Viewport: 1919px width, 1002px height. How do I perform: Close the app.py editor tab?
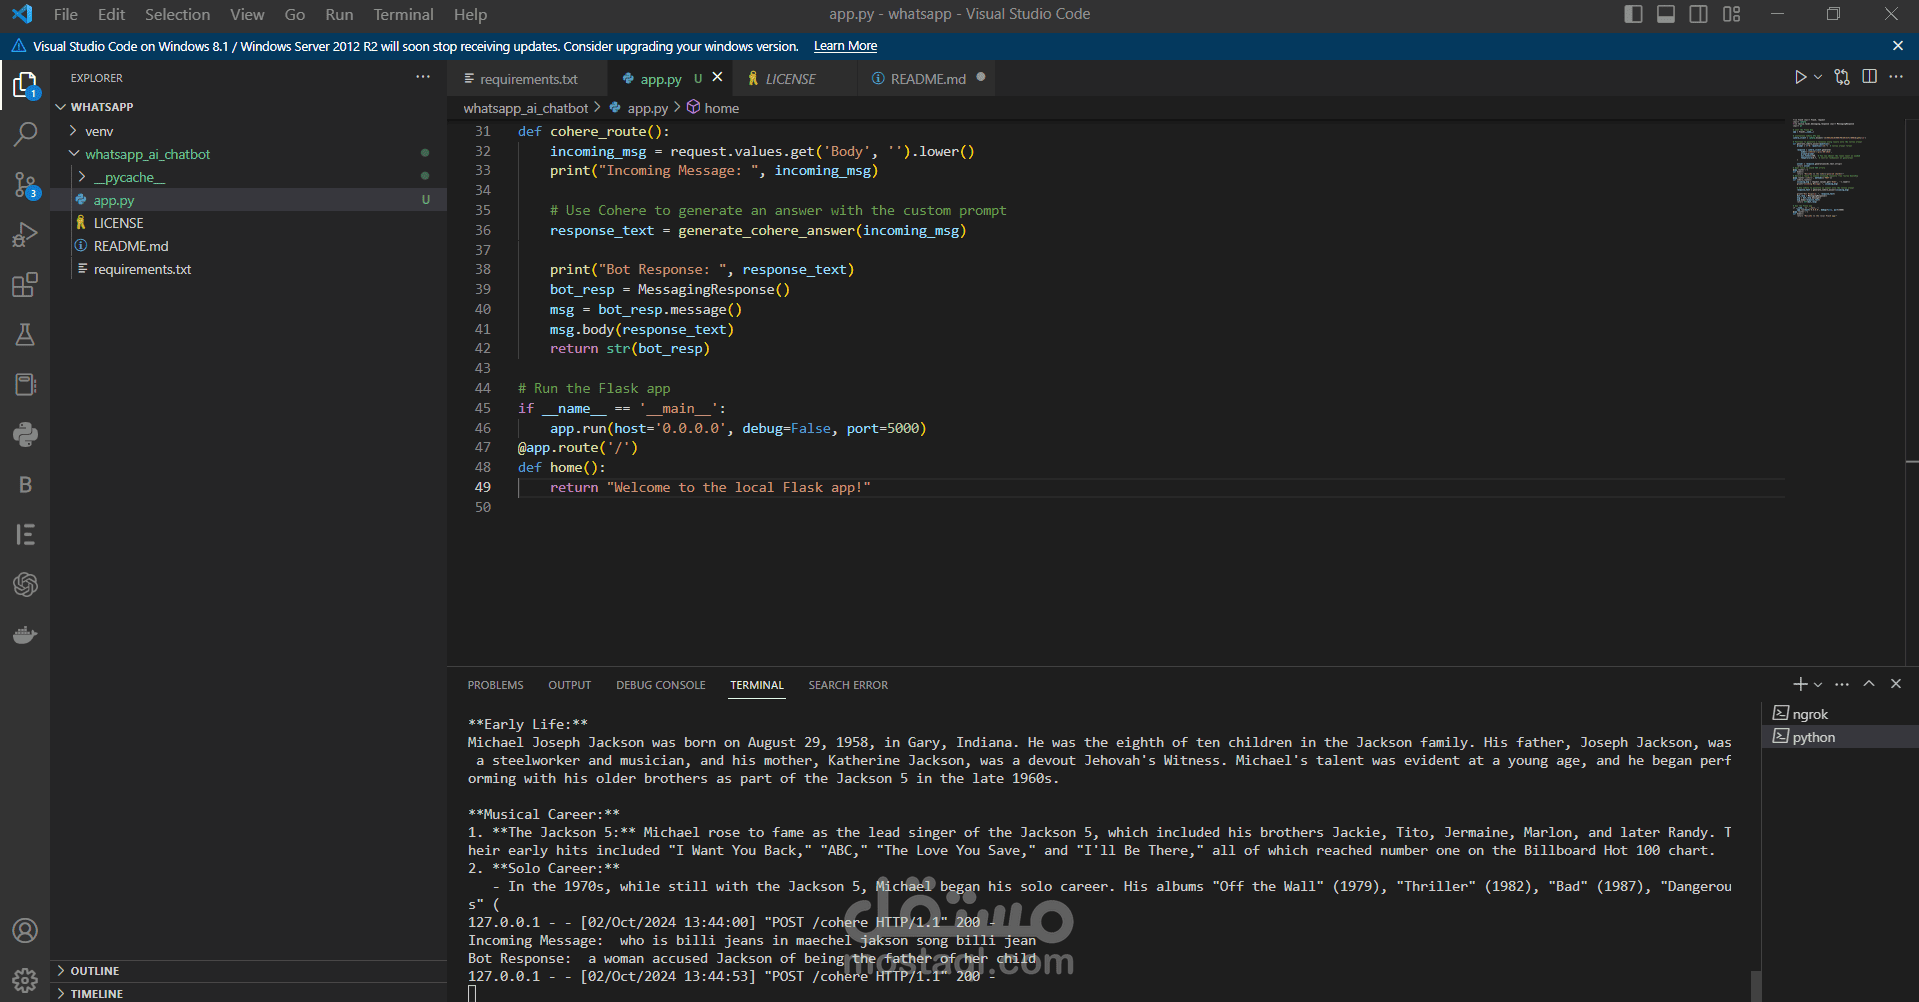[717, 78]
